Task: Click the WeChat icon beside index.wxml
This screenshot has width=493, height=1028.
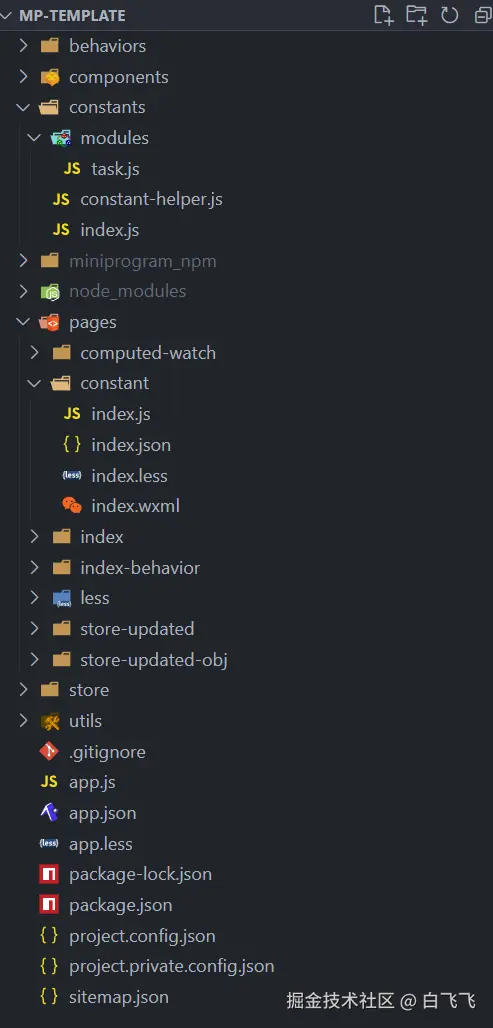Action: click(x=72, y=505)
